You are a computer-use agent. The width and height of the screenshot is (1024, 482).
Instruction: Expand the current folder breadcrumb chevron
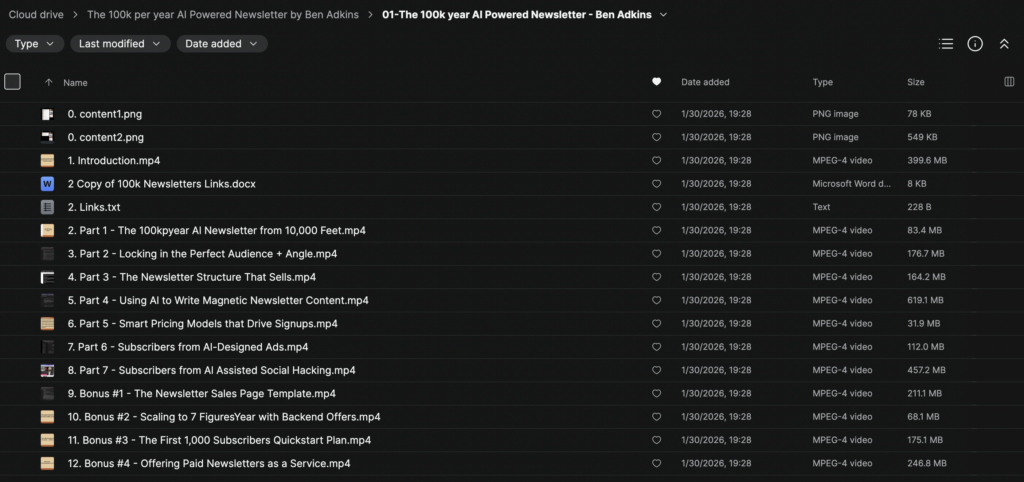(x=663, y=15)
